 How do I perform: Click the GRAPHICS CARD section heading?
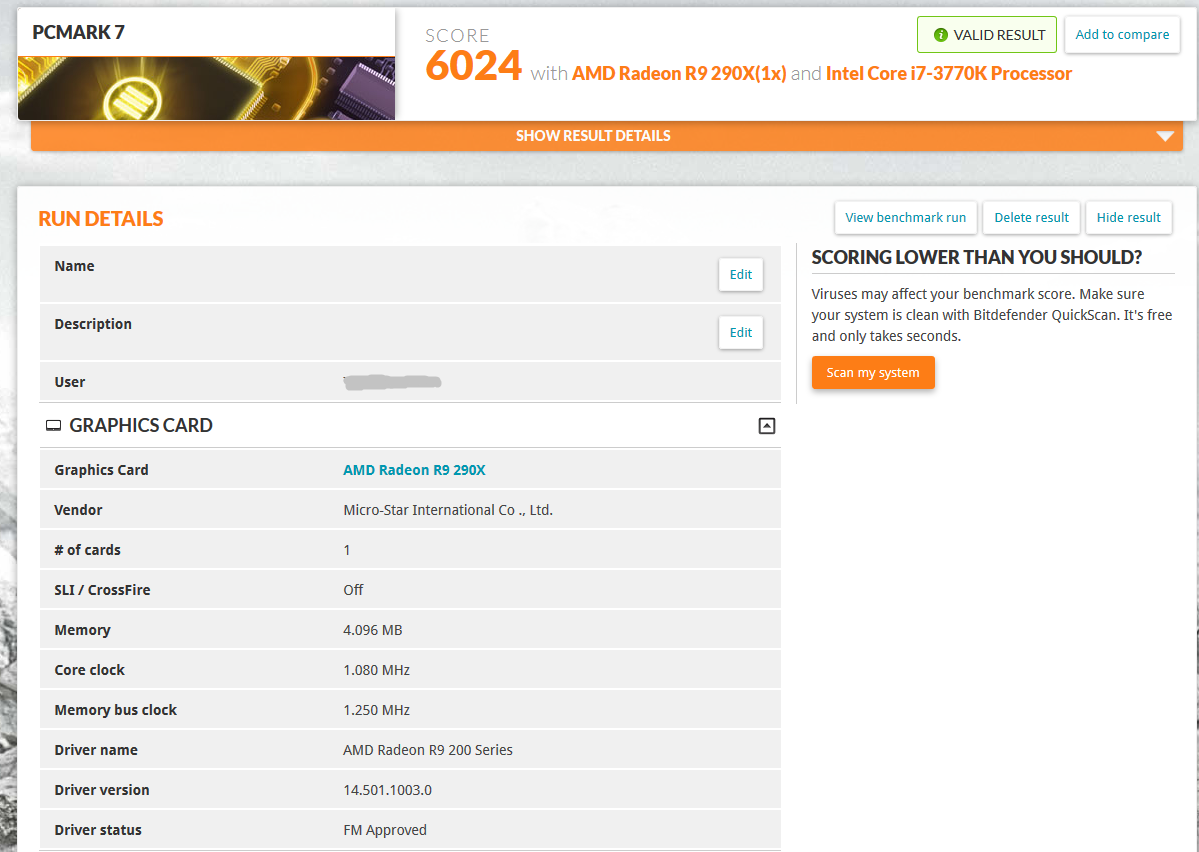pyautogui.click(x=141, y=425)
